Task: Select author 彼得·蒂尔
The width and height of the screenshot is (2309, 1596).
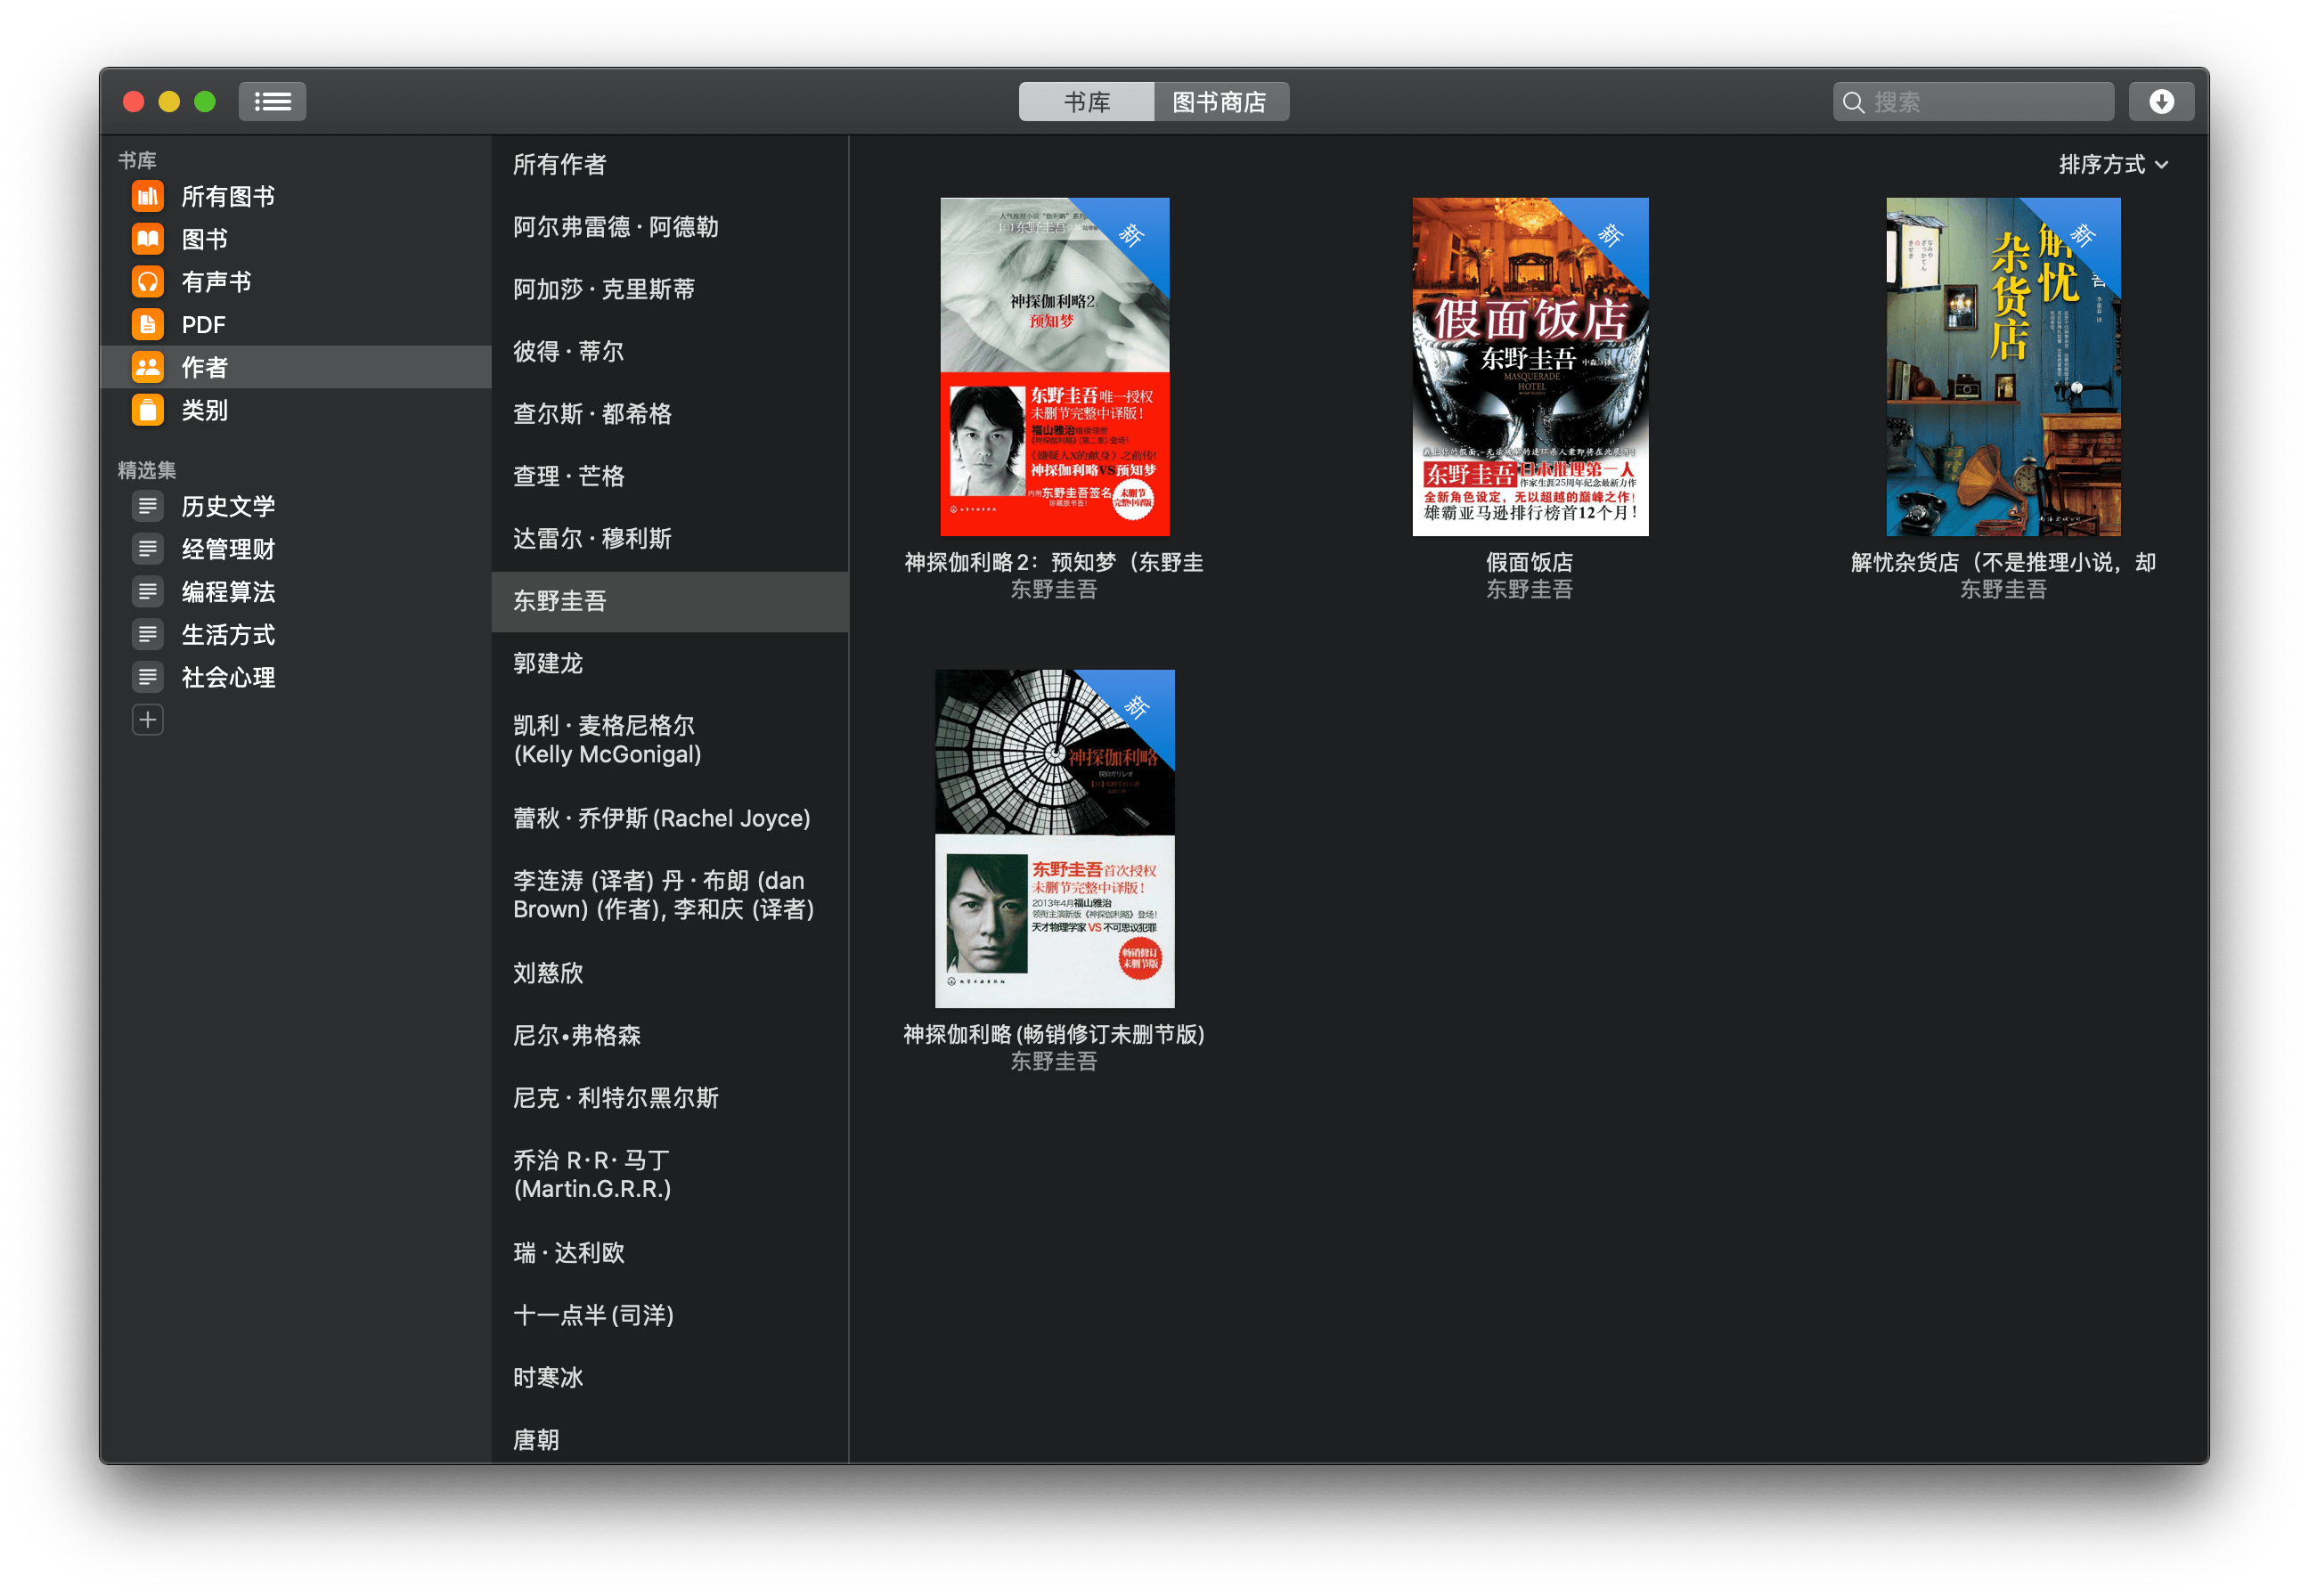Action: (670, 352)
